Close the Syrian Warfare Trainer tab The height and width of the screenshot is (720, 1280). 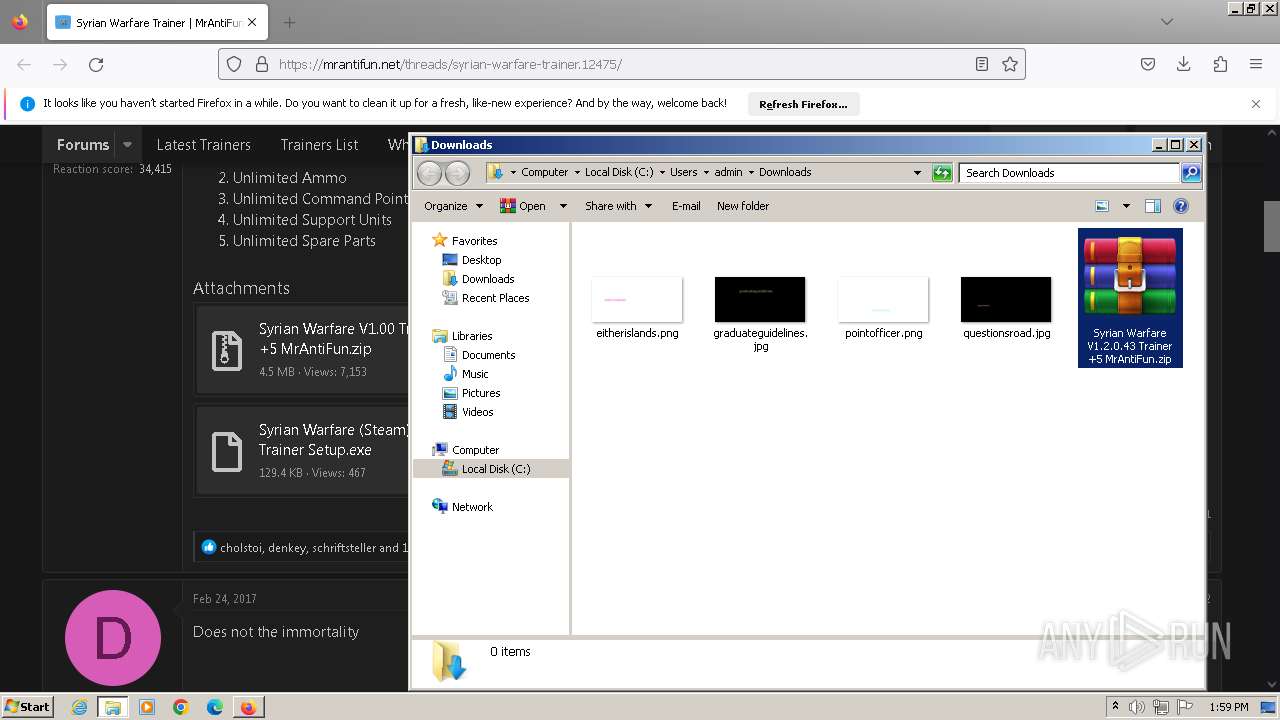pyautogui.click(x=252, y=22)
